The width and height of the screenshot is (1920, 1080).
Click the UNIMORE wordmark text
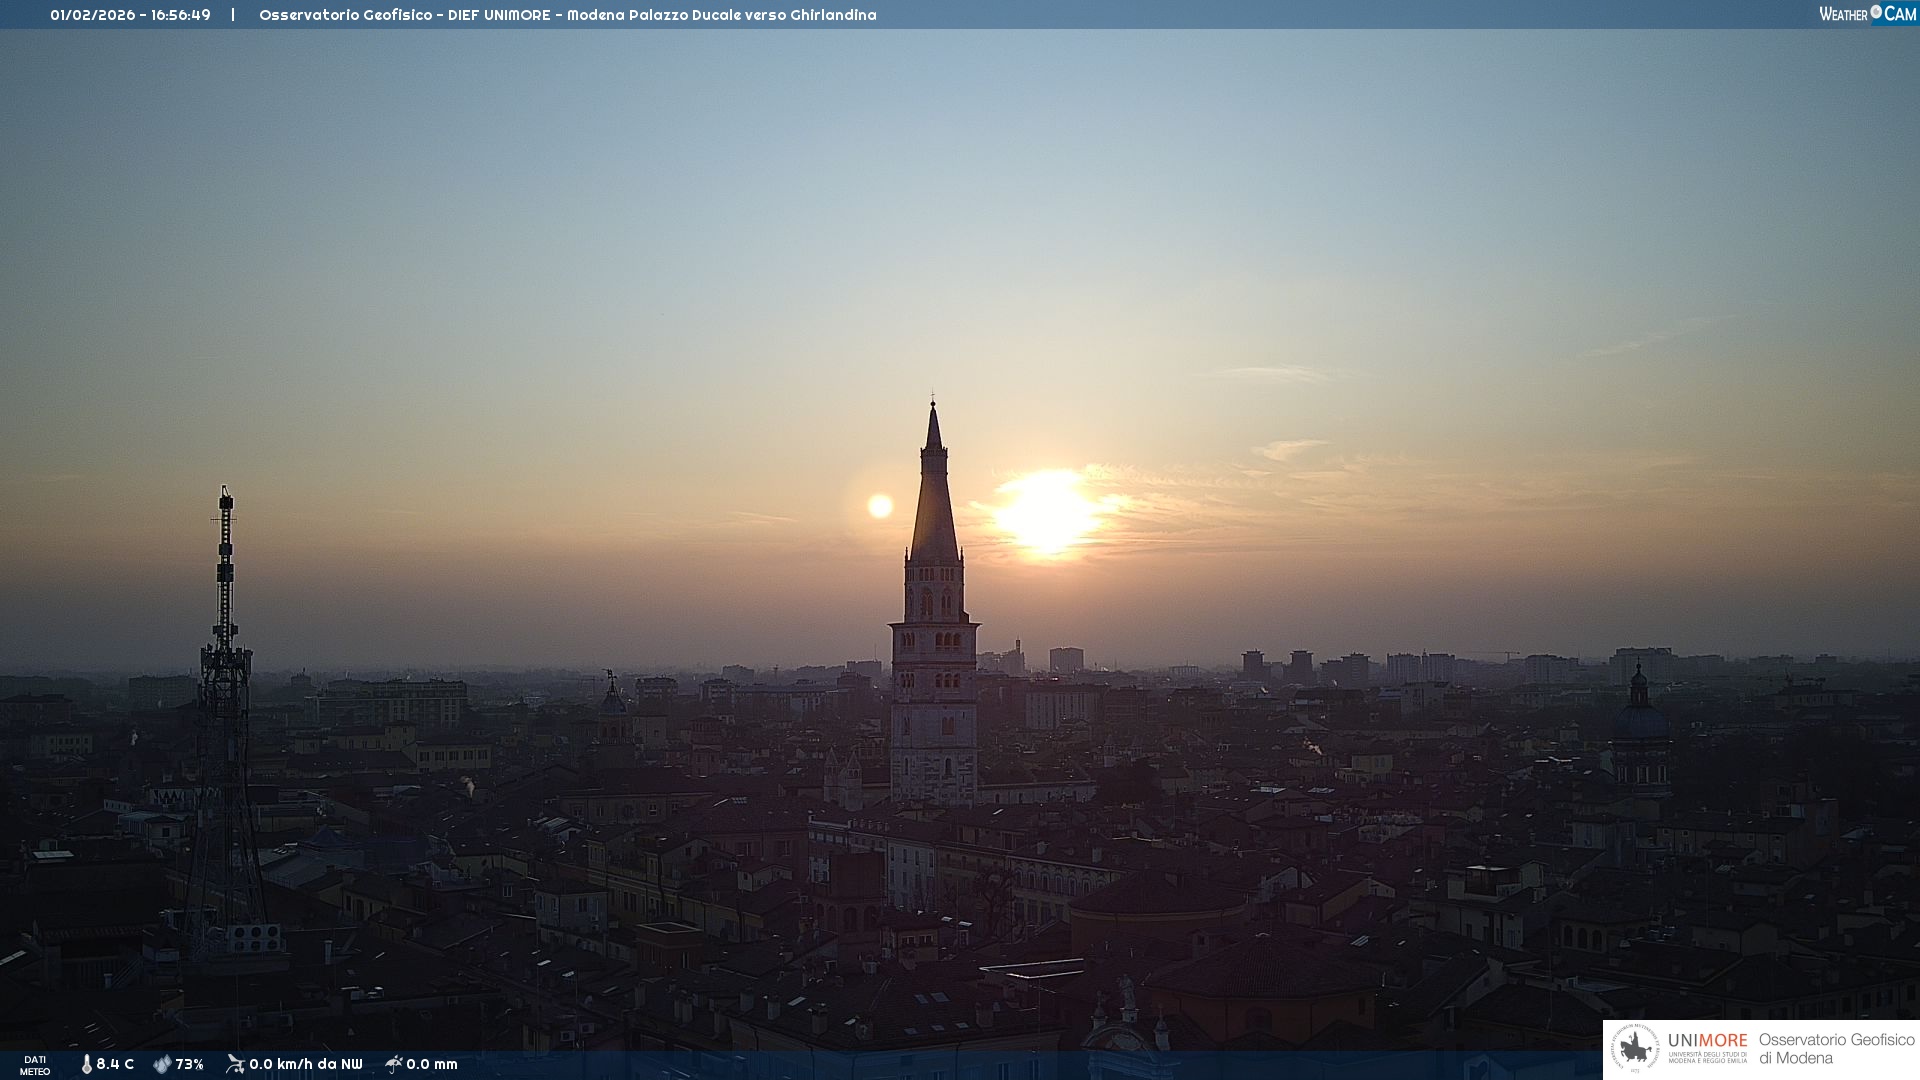[1707, 1041]
